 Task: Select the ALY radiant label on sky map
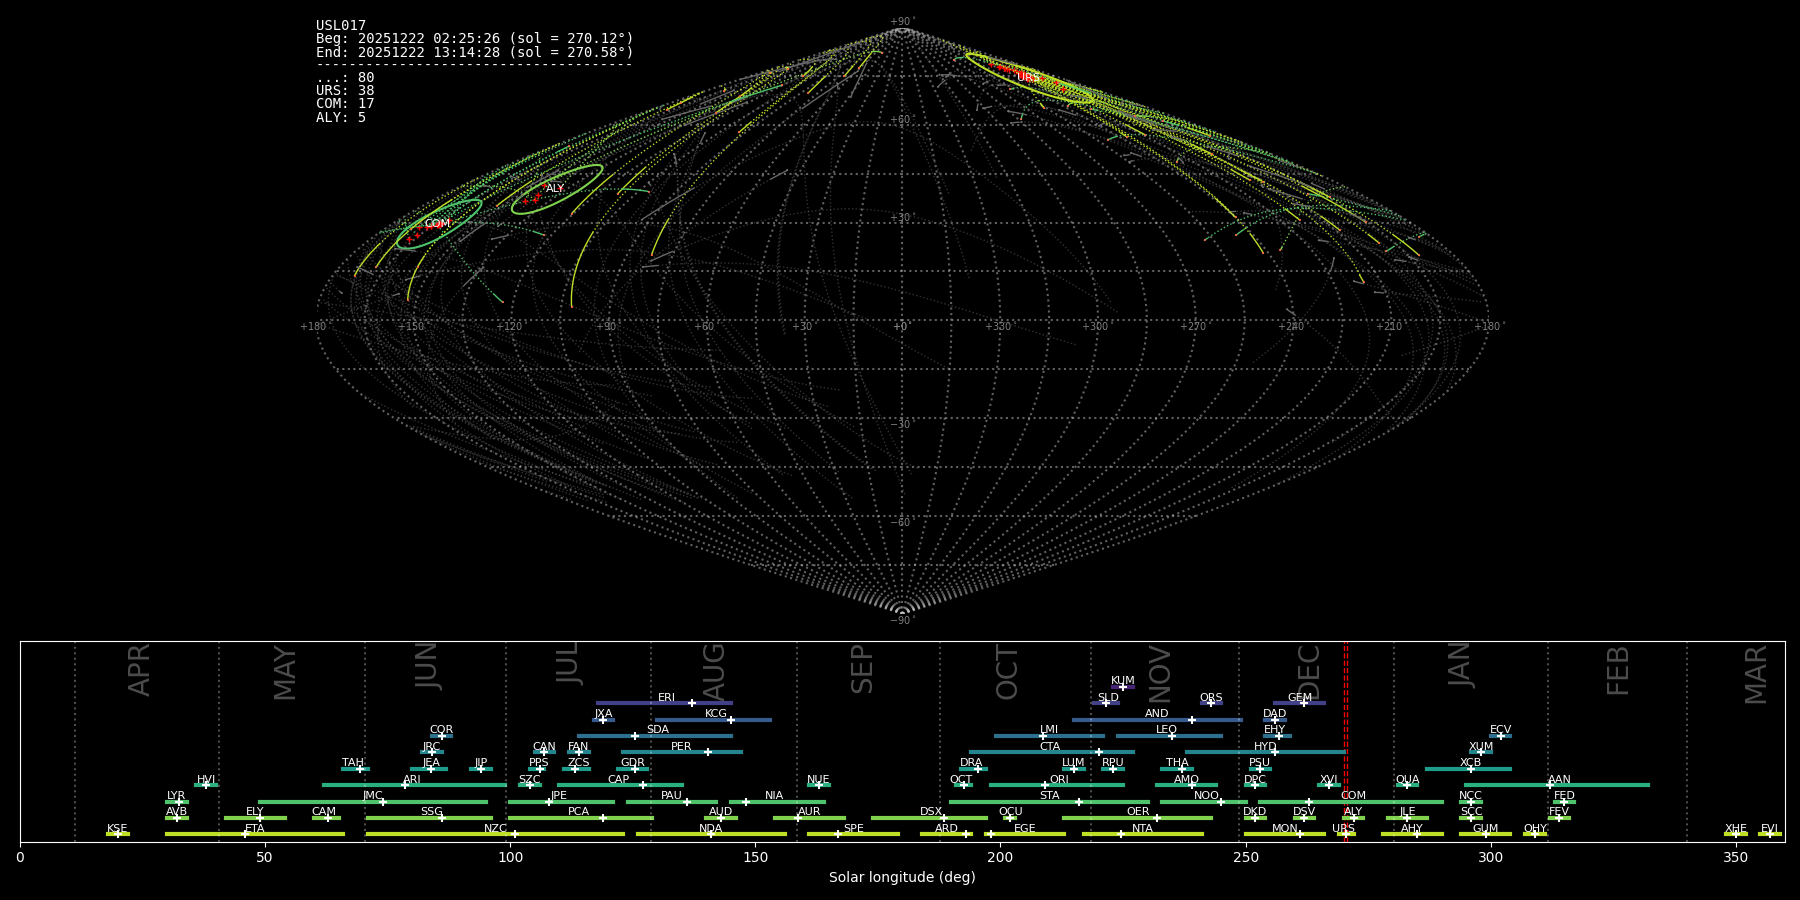[555, 189]
